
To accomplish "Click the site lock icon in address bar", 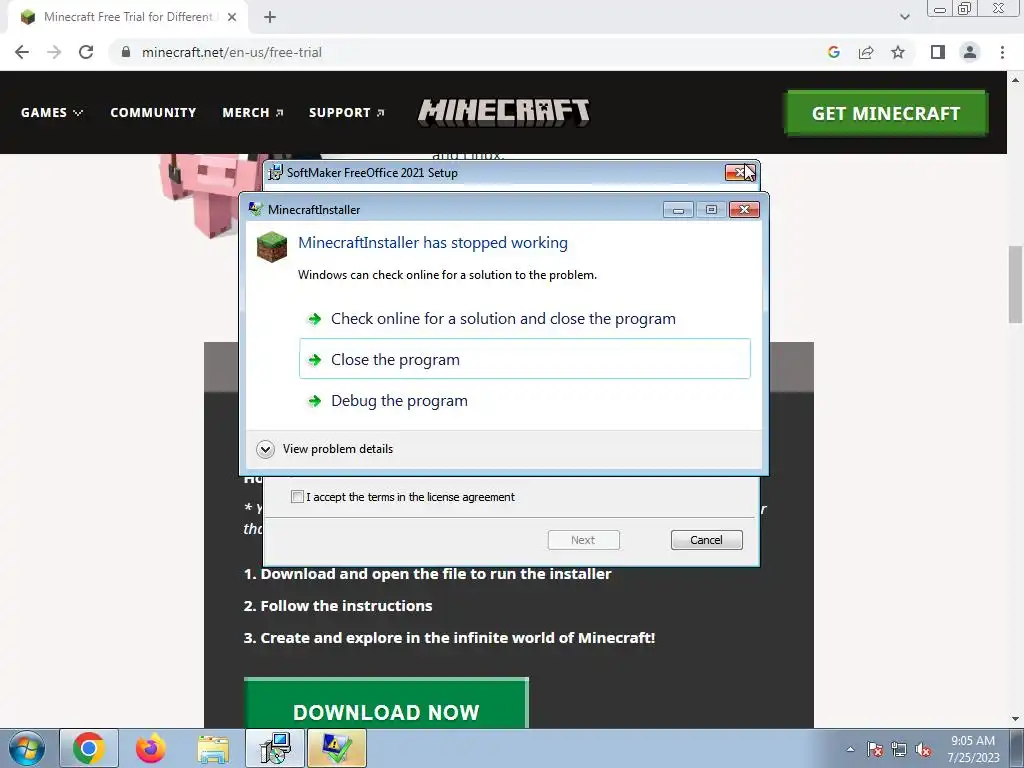I will 126,52.
